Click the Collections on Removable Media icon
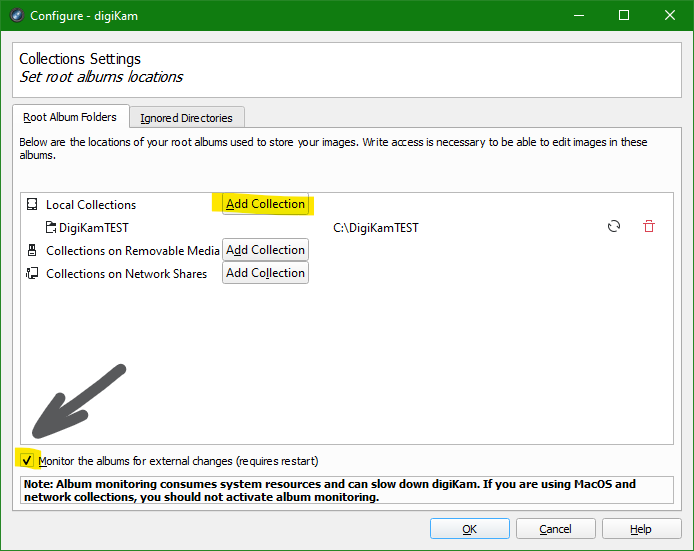 coord(32,251)
